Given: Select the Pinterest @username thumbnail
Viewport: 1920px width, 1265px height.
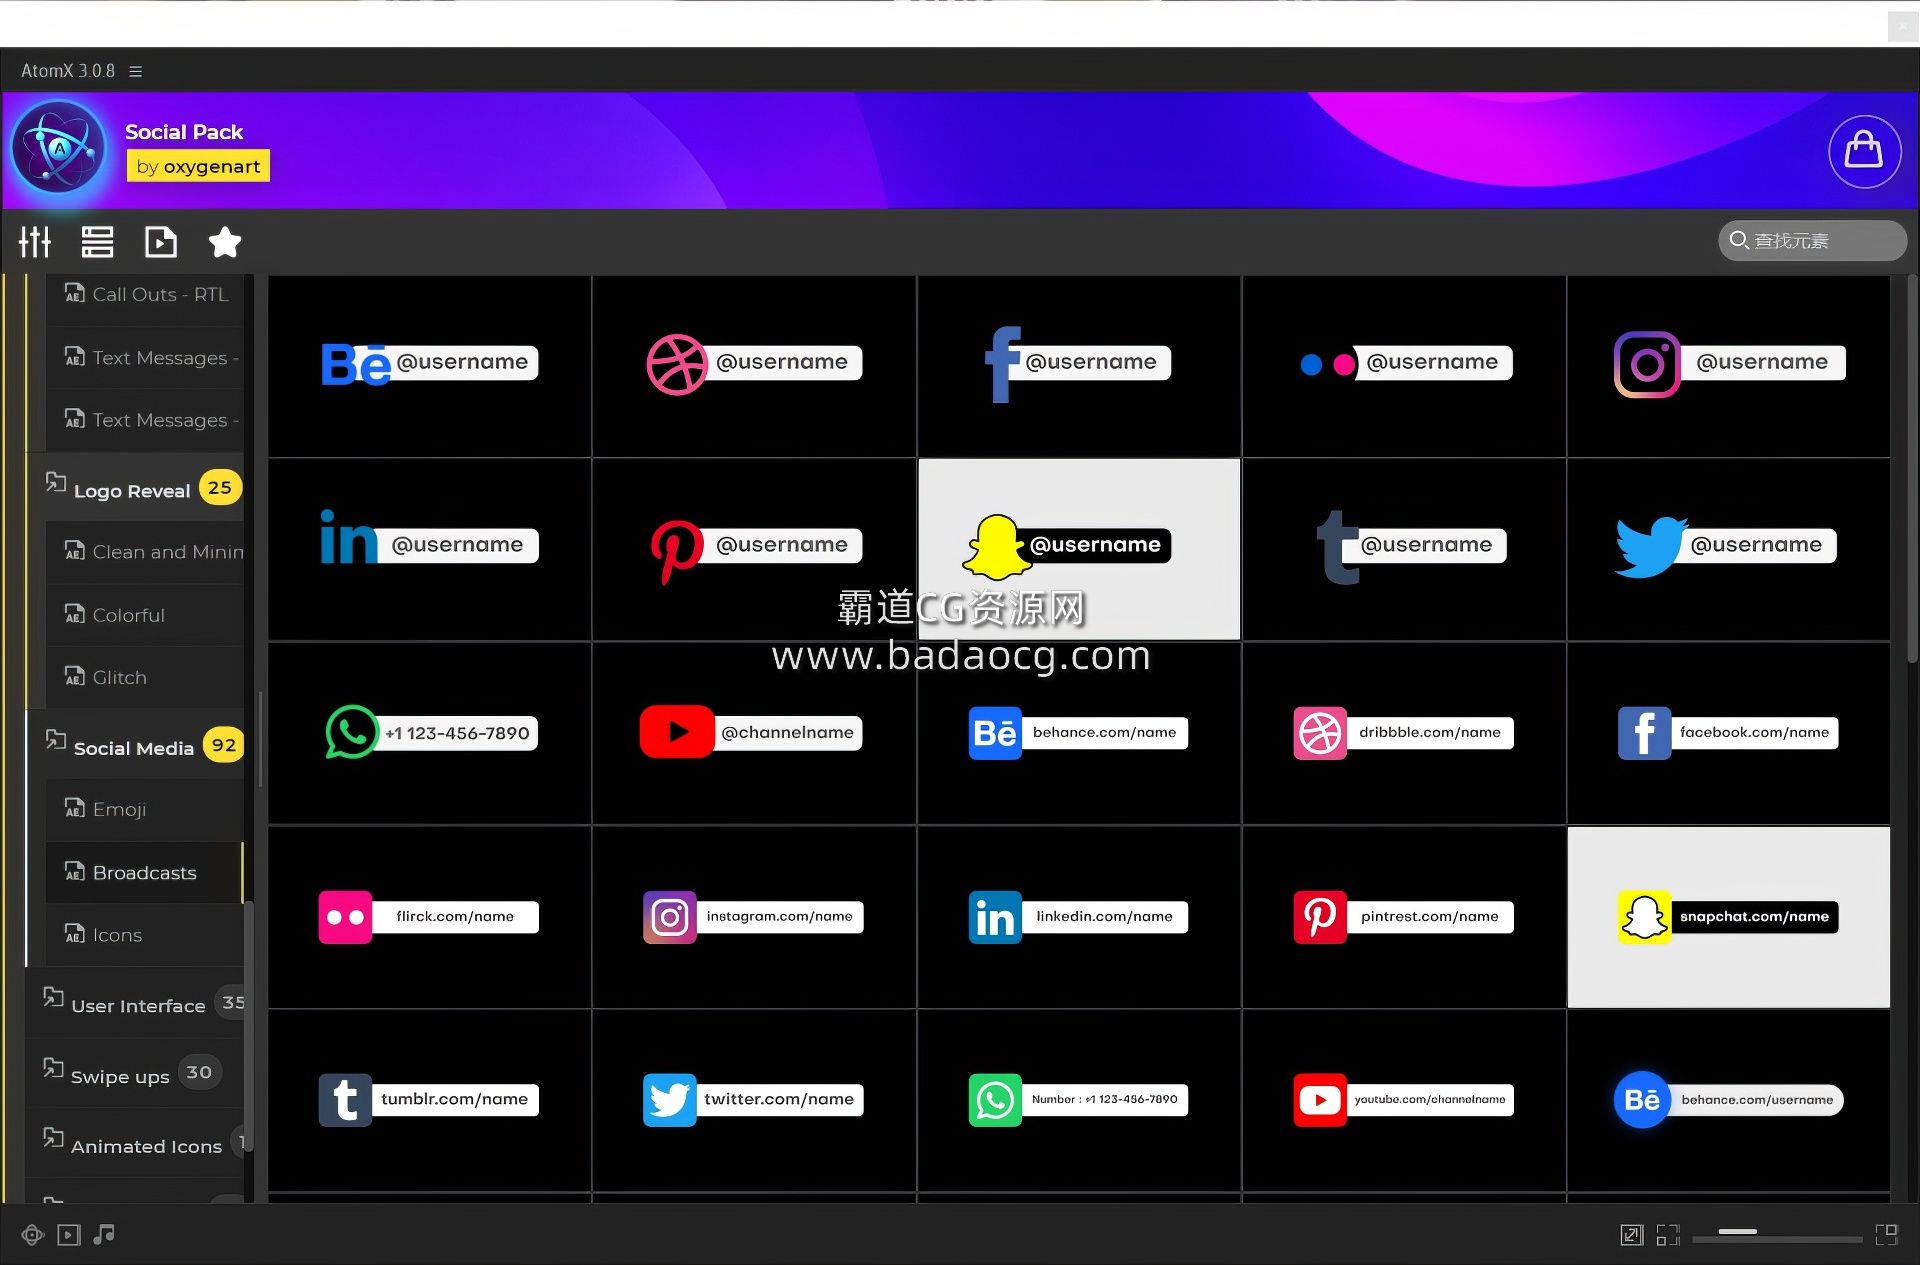Looking at the screenshot, I should 754,549.
